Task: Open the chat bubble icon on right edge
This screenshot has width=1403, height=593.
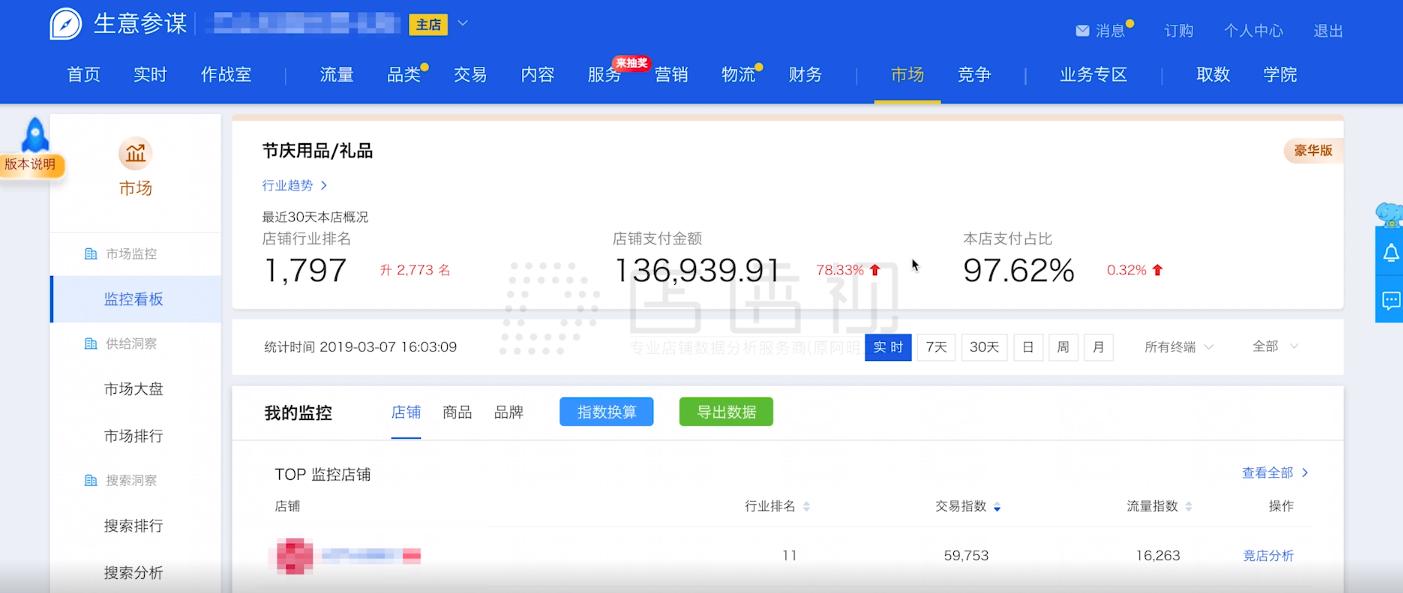Action: 1390,300
